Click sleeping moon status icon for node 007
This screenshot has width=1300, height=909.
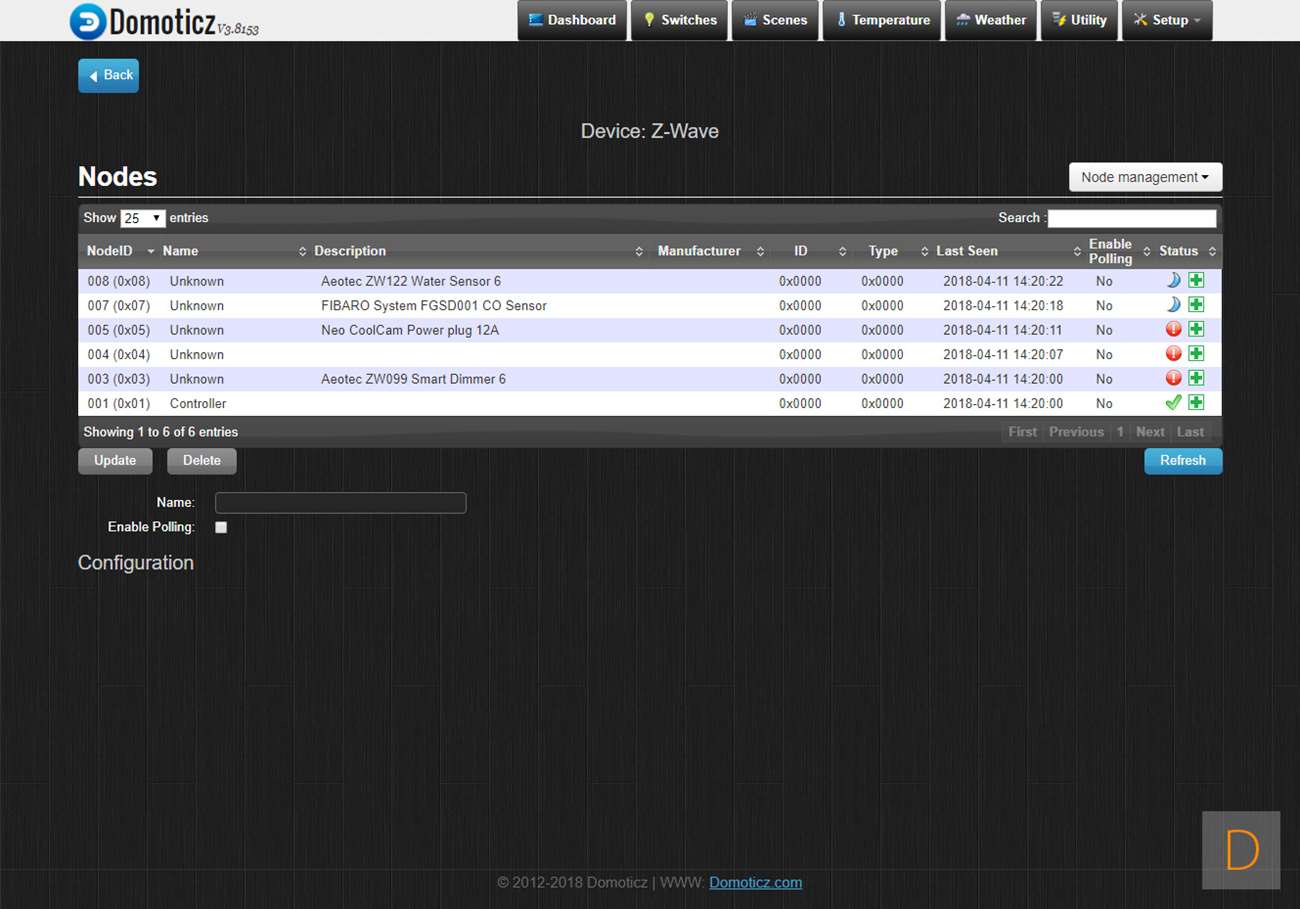1174,305
